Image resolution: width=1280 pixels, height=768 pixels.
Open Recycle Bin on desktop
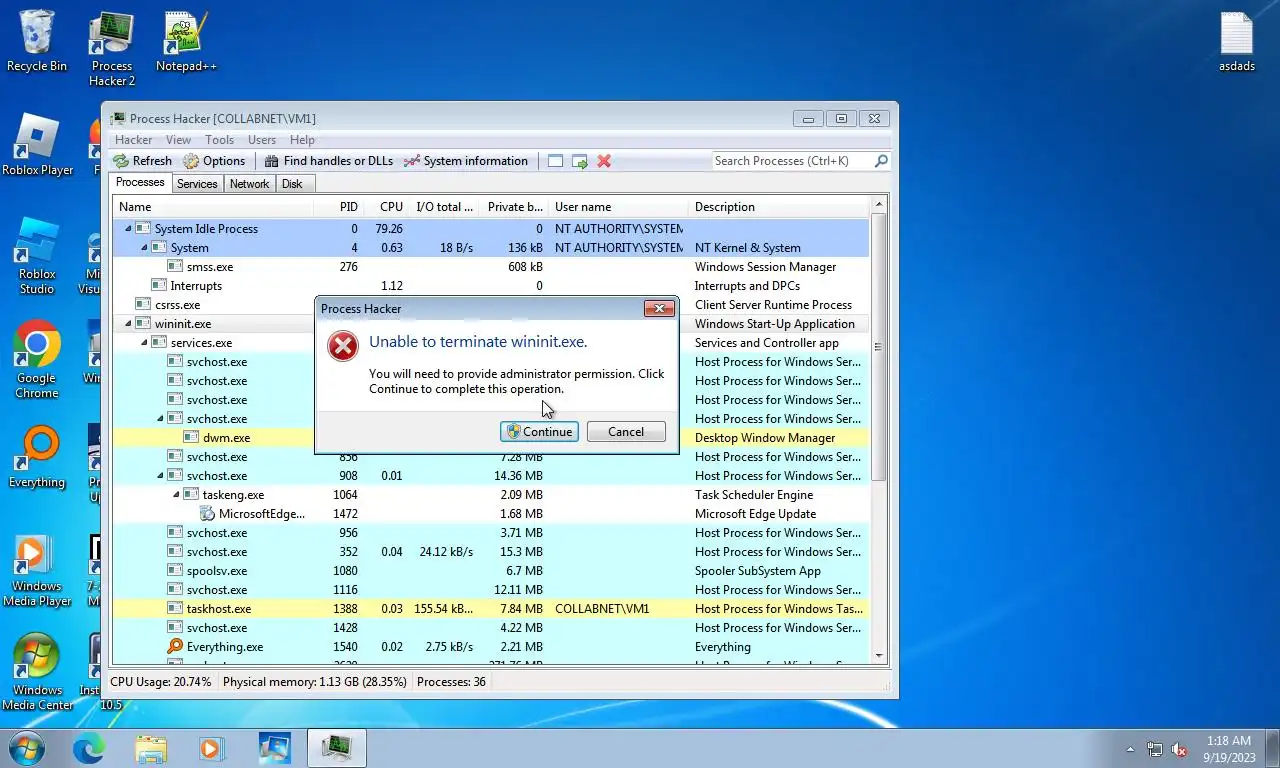(x=37, y=42)
